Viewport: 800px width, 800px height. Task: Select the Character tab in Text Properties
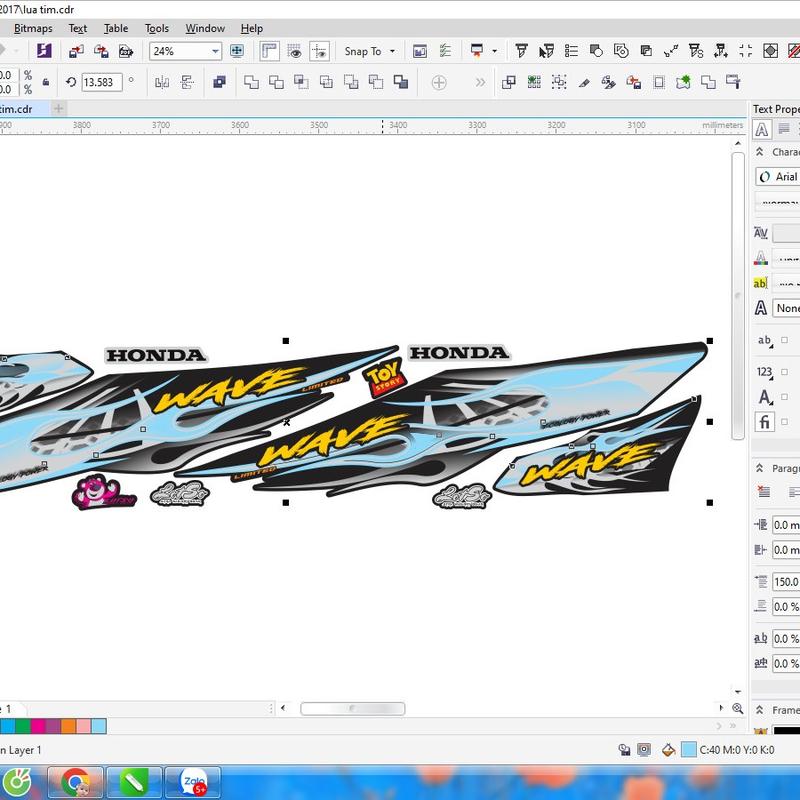point(762,130)
